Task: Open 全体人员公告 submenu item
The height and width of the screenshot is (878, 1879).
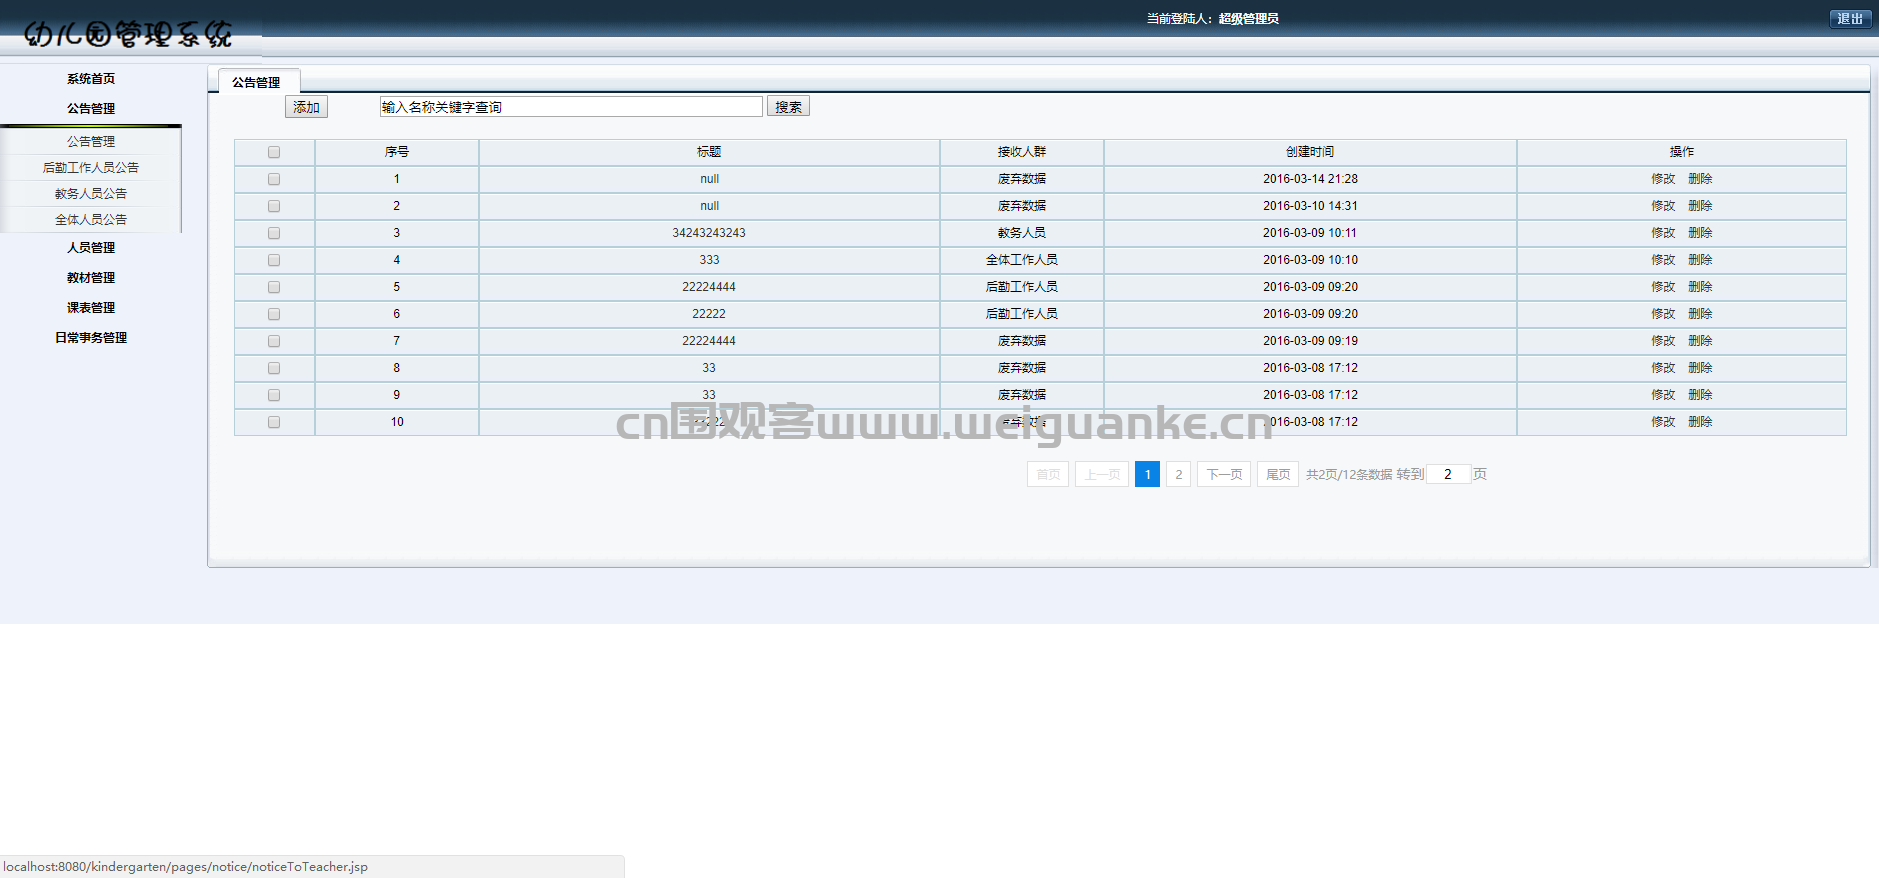Action: click(91, 220)
